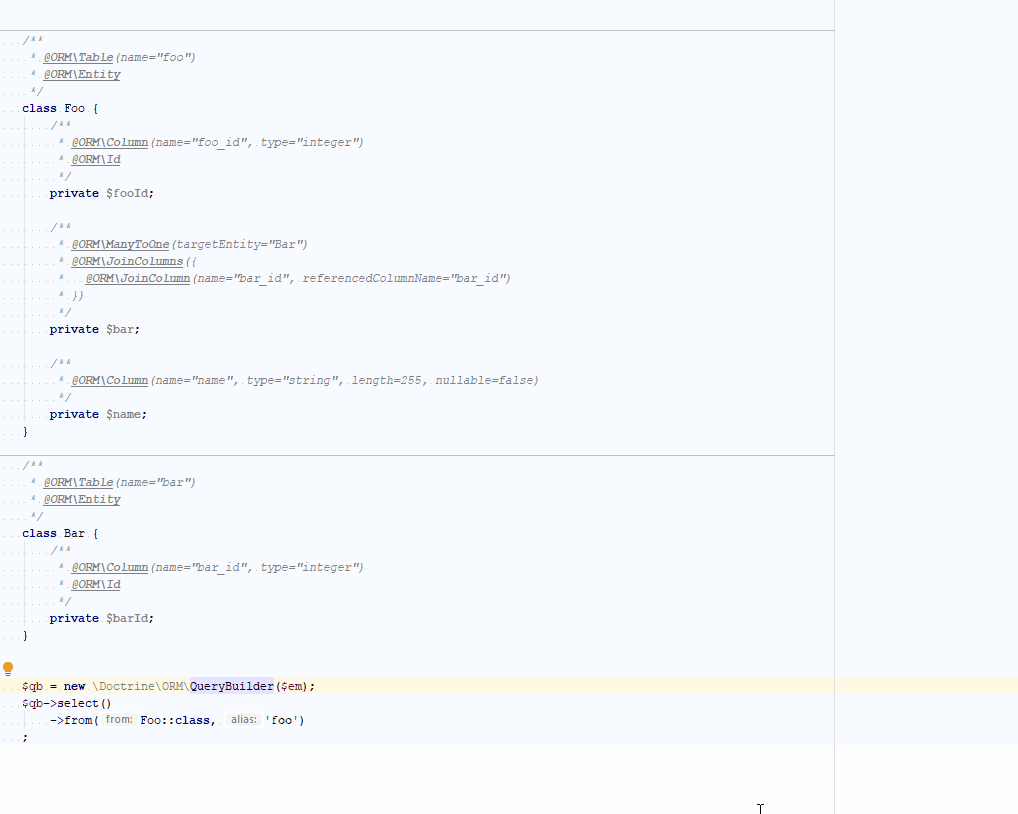
Task: Click the @ORM\ManyToOne annotation
Action: (120, 244)
